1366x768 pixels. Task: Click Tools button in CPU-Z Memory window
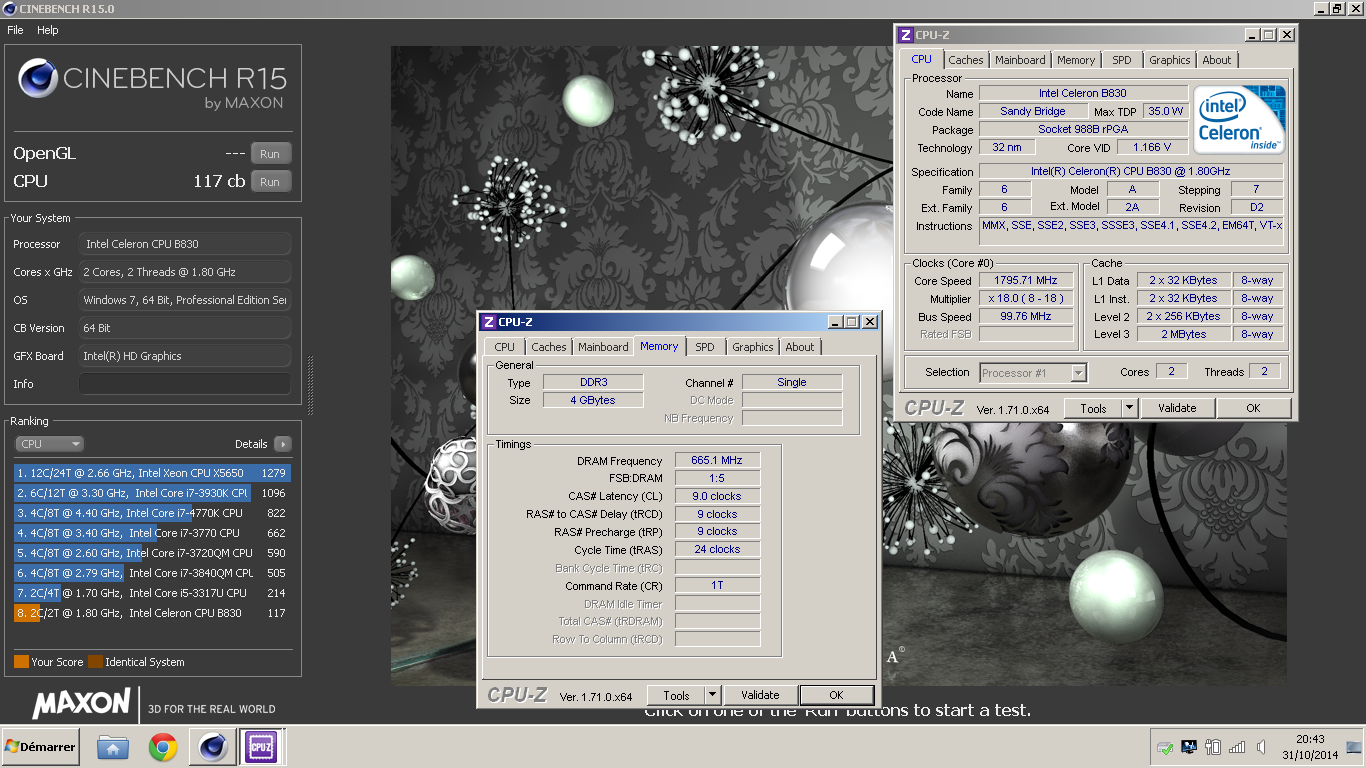click(676, 695)
